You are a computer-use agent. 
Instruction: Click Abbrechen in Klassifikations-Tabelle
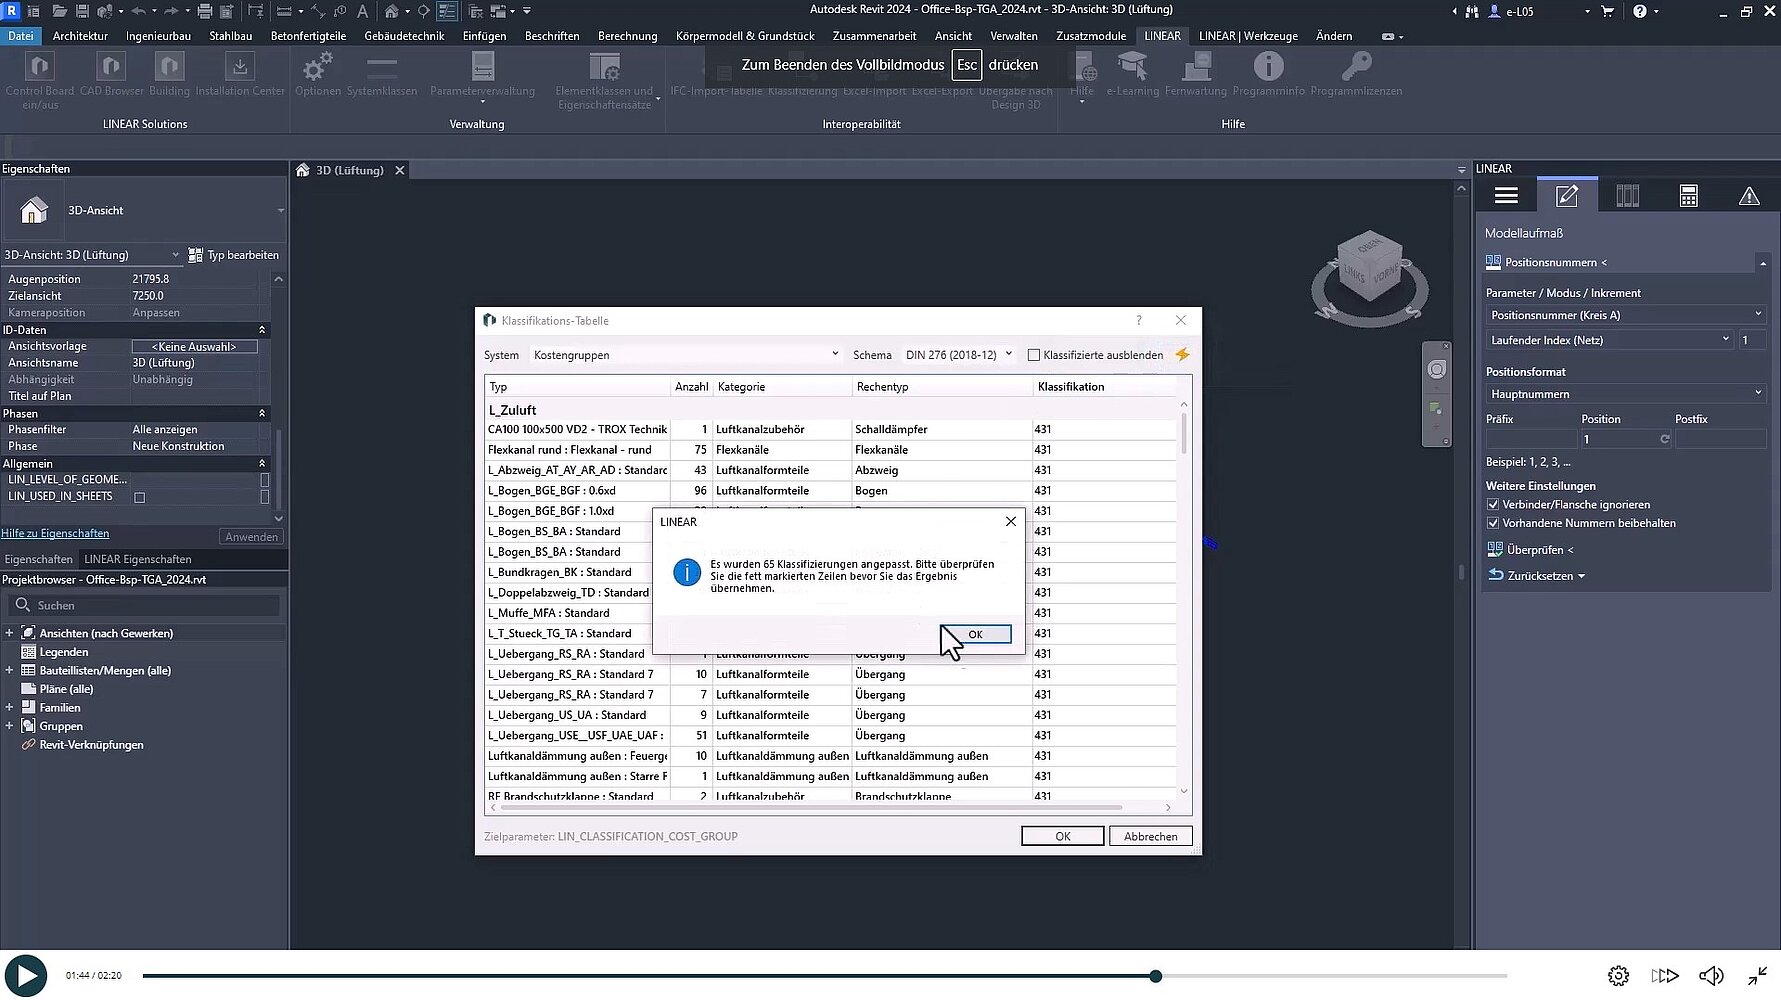click(1150, 836)
